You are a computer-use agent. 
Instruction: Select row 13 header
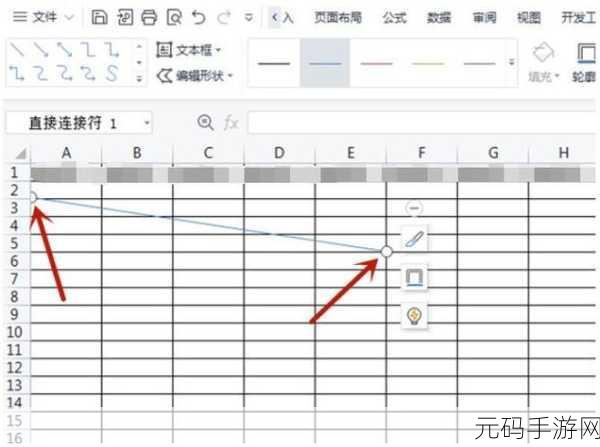click(15, 385)
